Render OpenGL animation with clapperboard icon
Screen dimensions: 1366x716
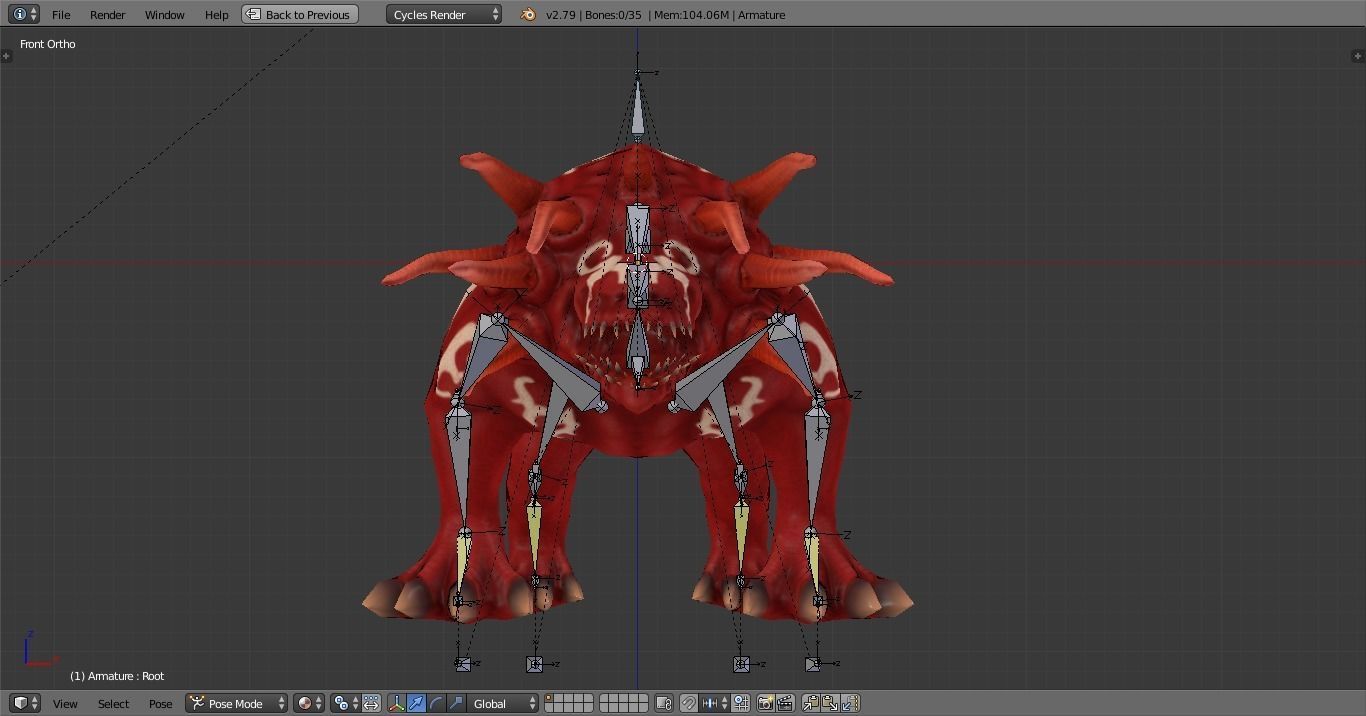(x=785, y=703)
